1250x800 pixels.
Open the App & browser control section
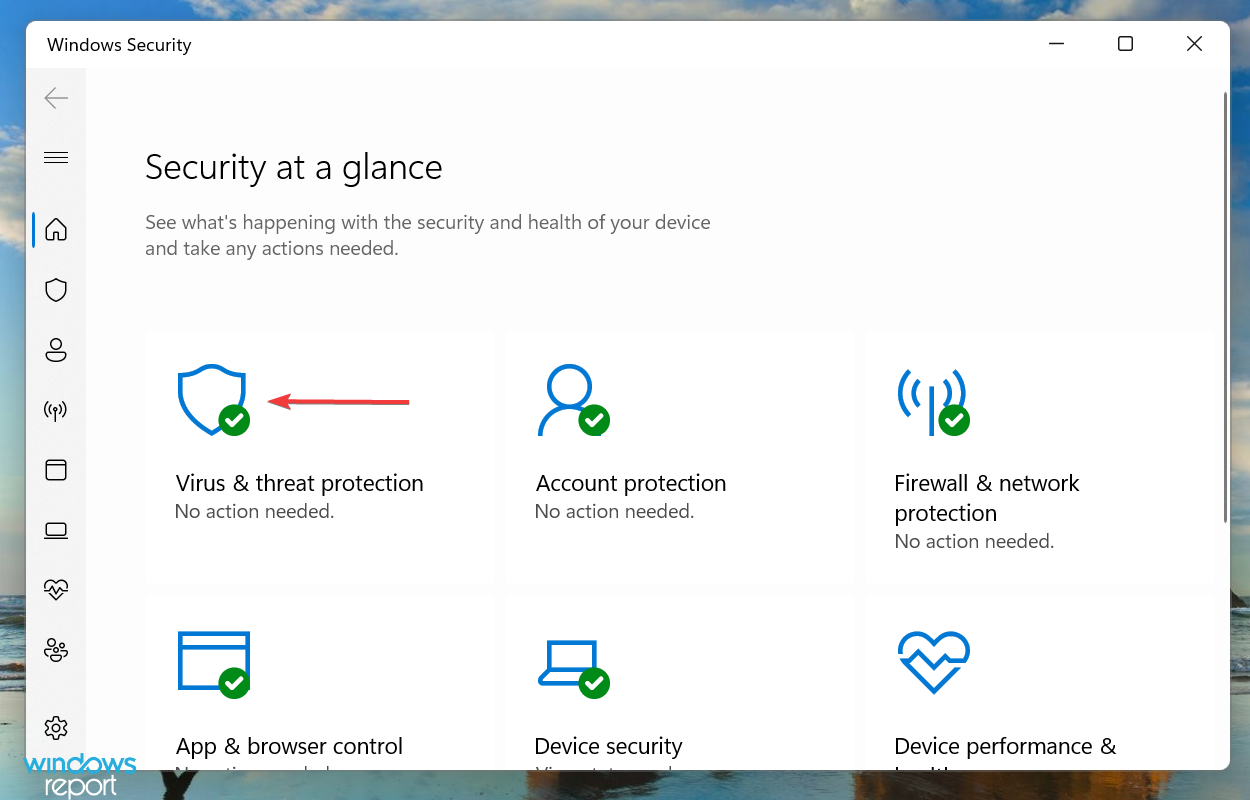pos(289,746)
